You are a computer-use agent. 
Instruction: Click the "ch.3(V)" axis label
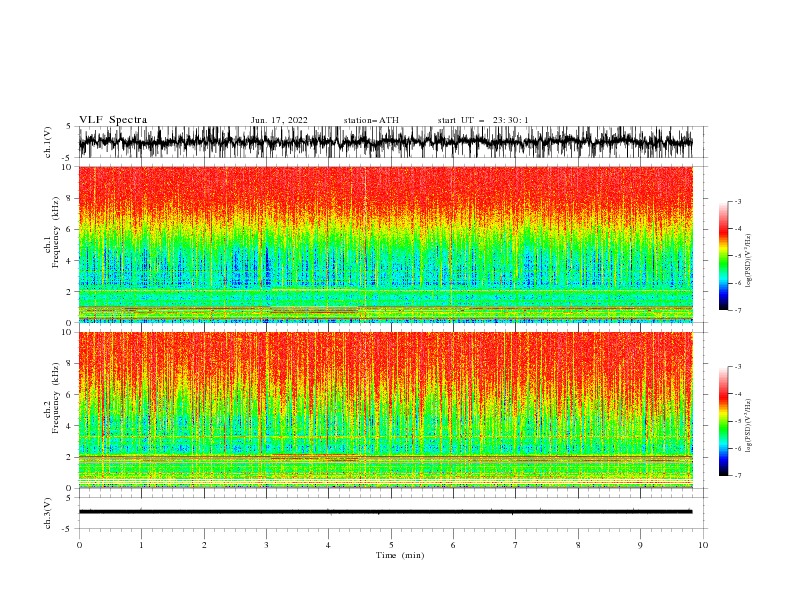click(48, 513)
